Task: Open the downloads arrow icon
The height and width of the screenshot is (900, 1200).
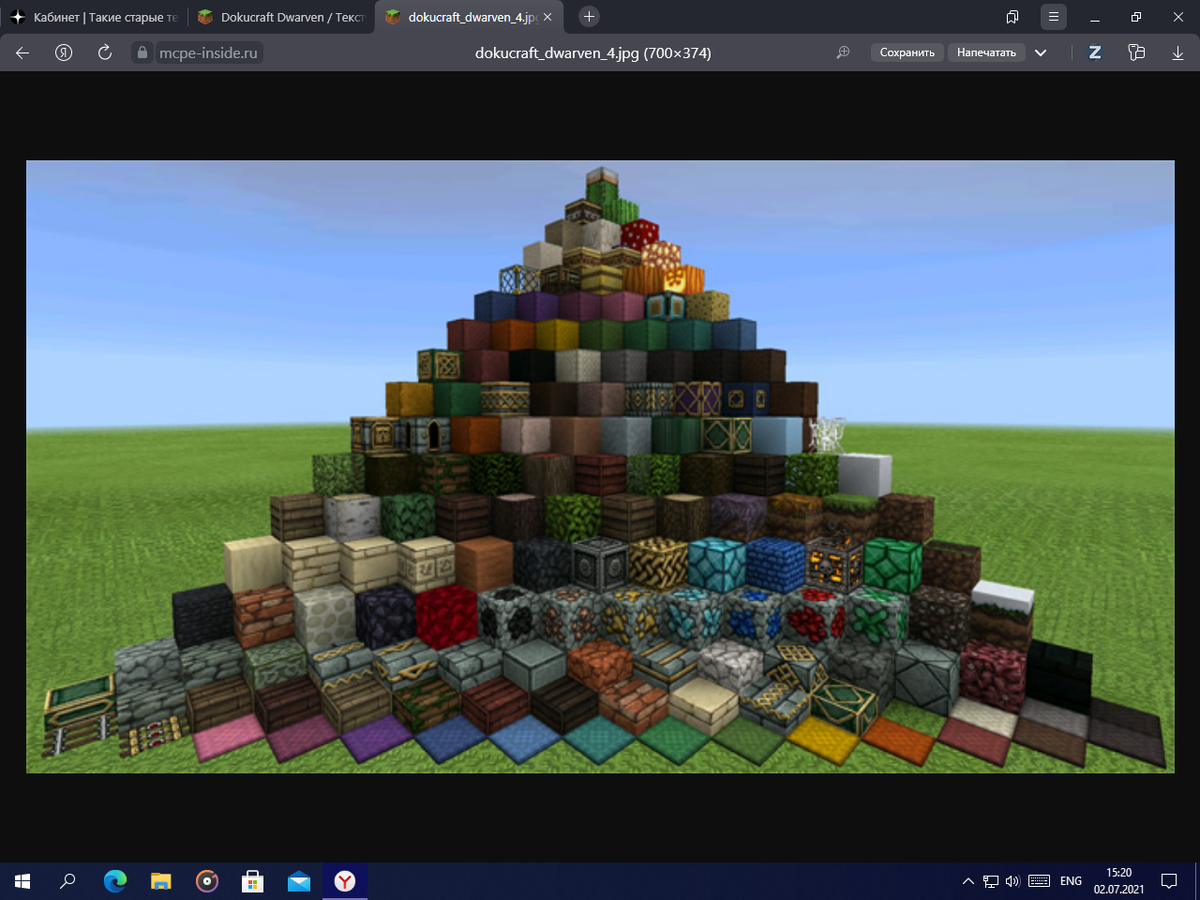Action: 1177,53
